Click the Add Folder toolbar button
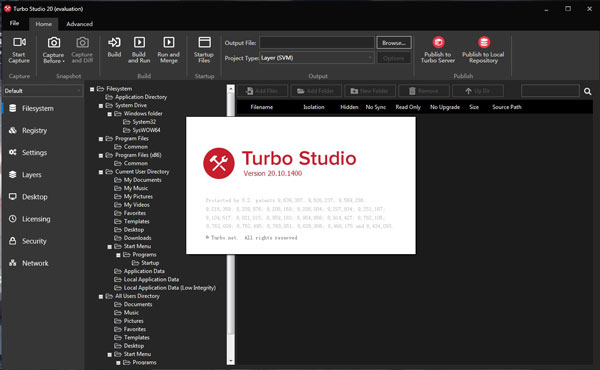Viewport: 600px width, 370px height. pyautogui.click(x=316, y=91)
